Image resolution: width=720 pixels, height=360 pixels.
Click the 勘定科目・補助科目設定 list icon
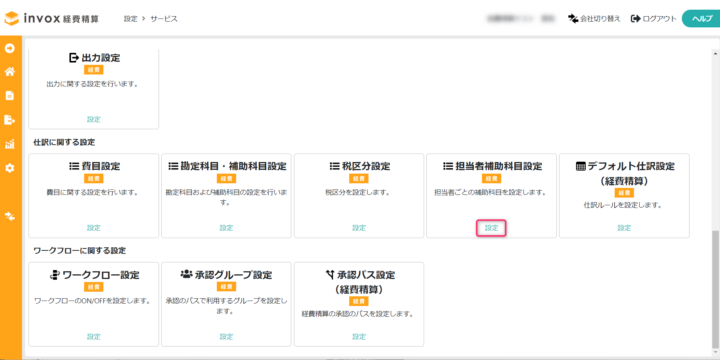[x=173, y=166]
